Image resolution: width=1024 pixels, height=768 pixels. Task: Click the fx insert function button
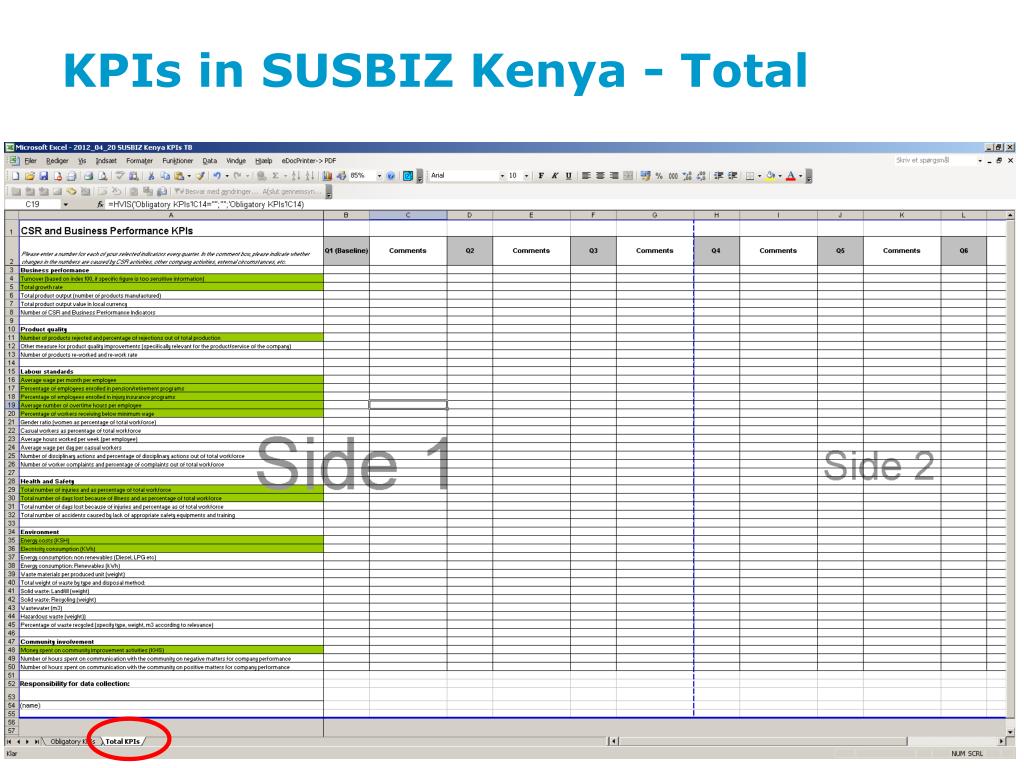pos(101,204)
